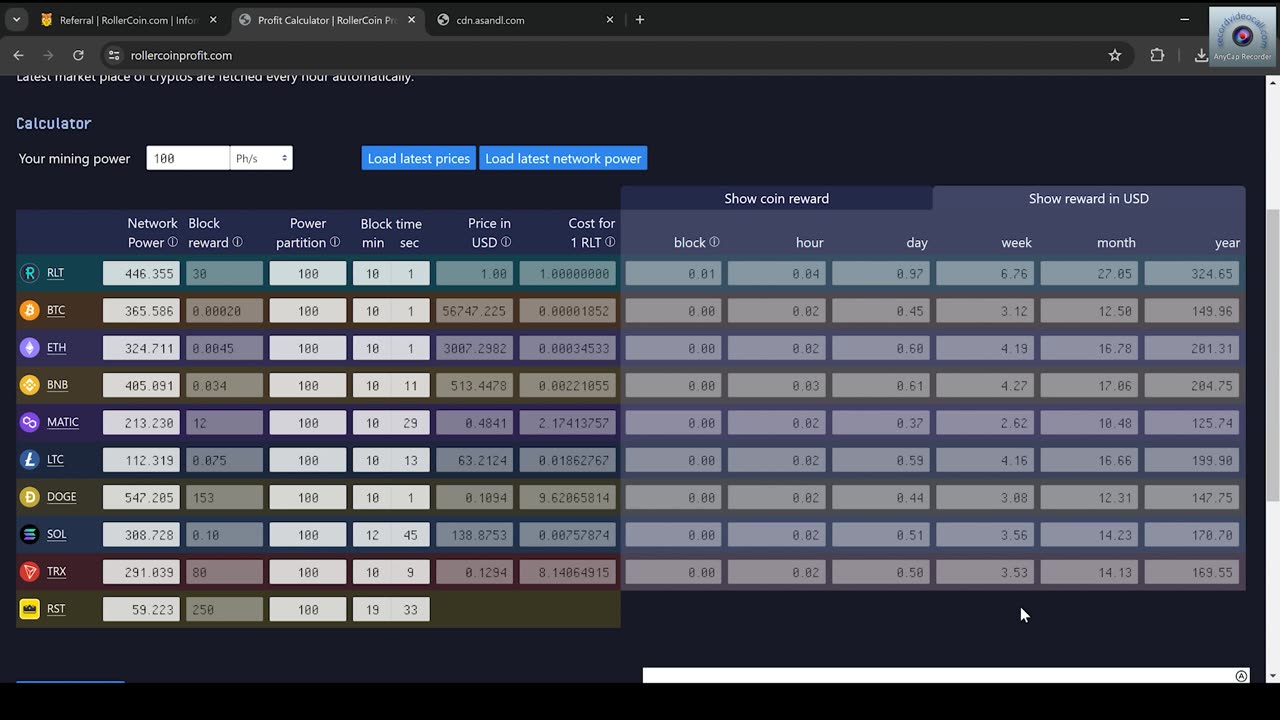Go back in browser history
1280x720 pixels.
pos(18,55)
